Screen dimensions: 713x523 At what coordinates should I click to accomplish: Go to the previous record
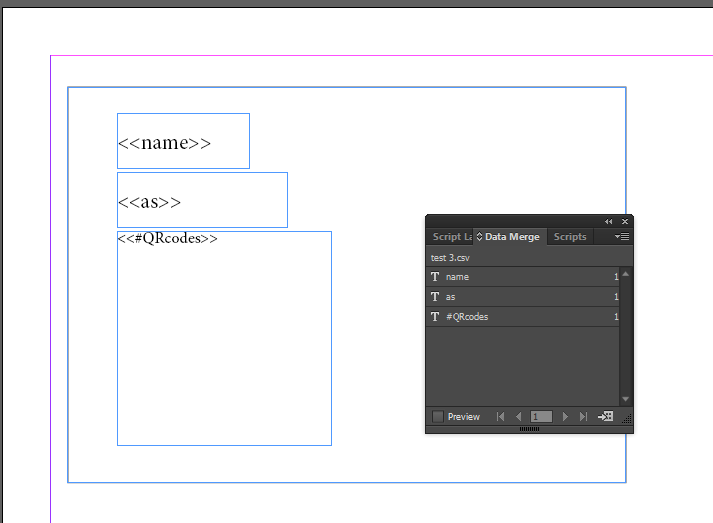pos(518,417)
